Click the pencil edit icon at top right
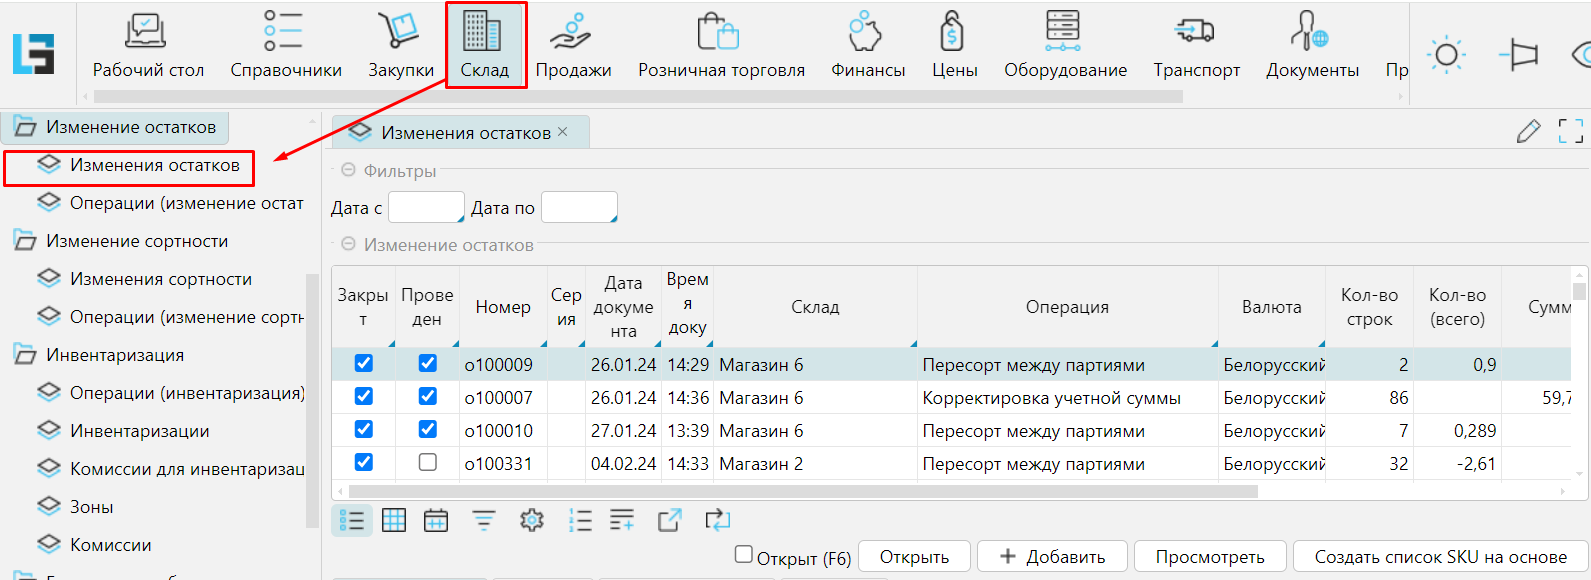Screen dimensions: 1591x580 [x=1528, y=131]
